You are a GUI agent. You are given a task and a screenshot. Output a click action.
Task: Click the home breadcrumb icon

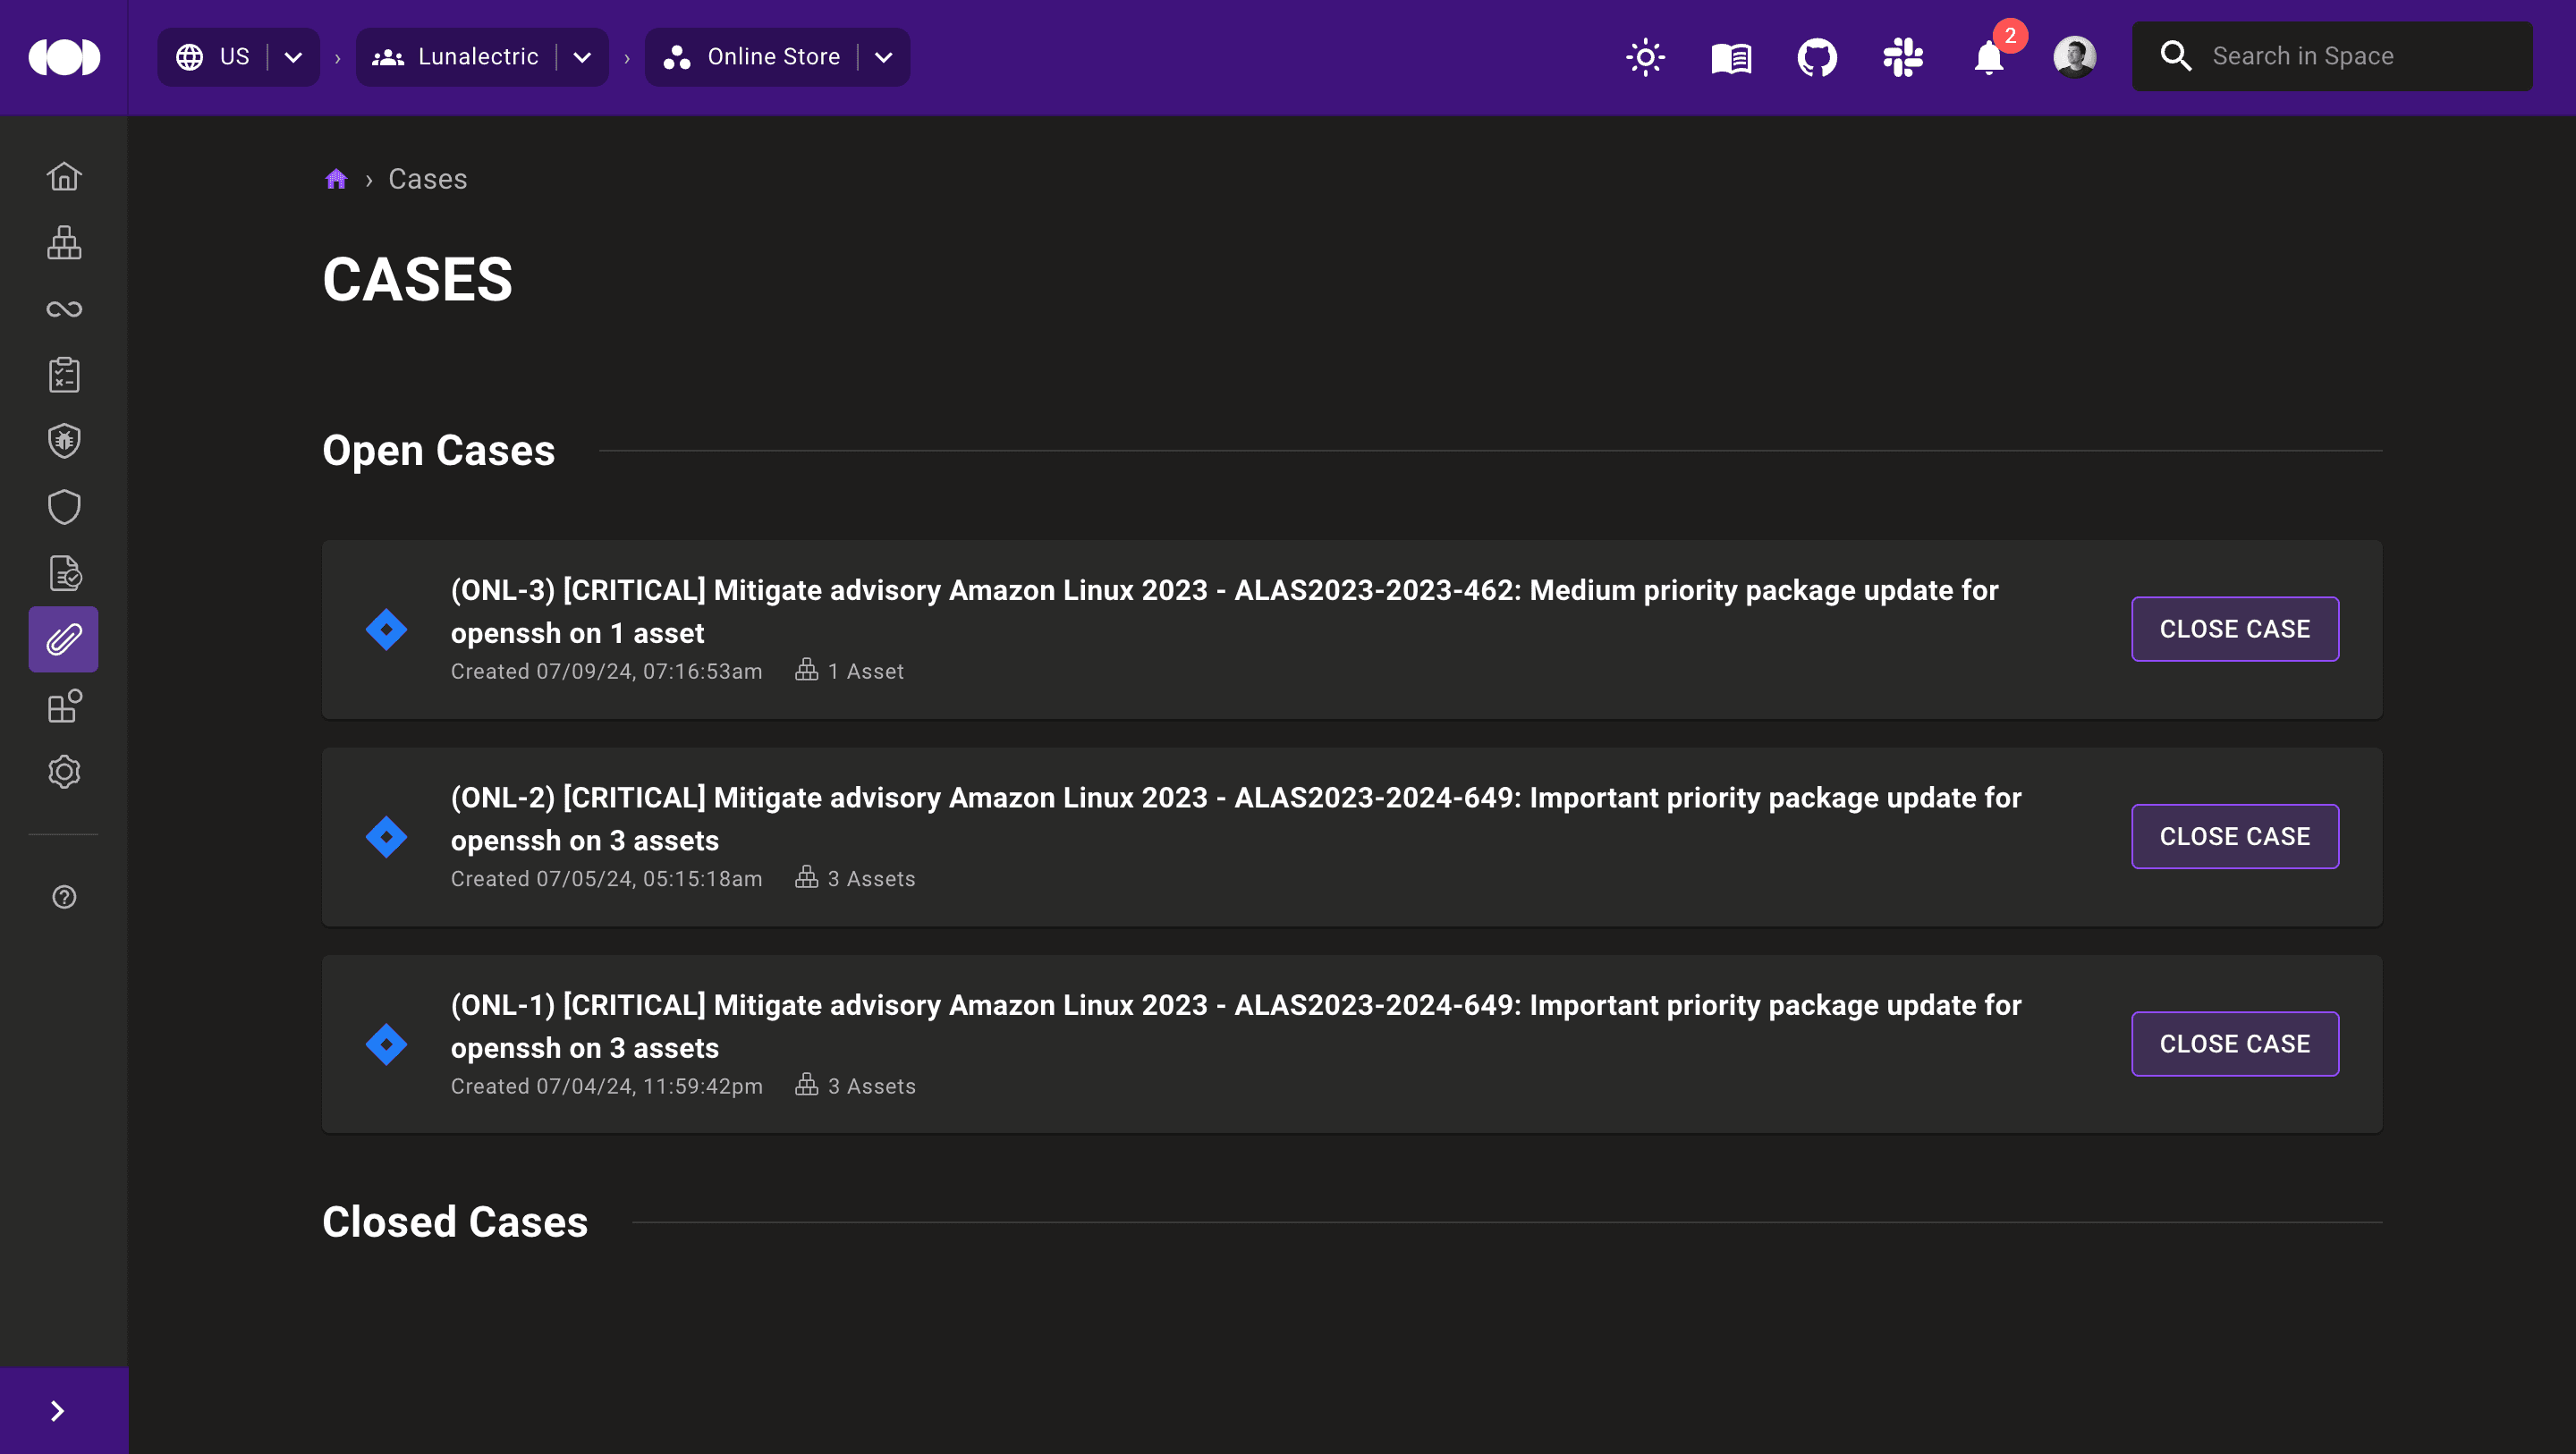pos(336,179)
